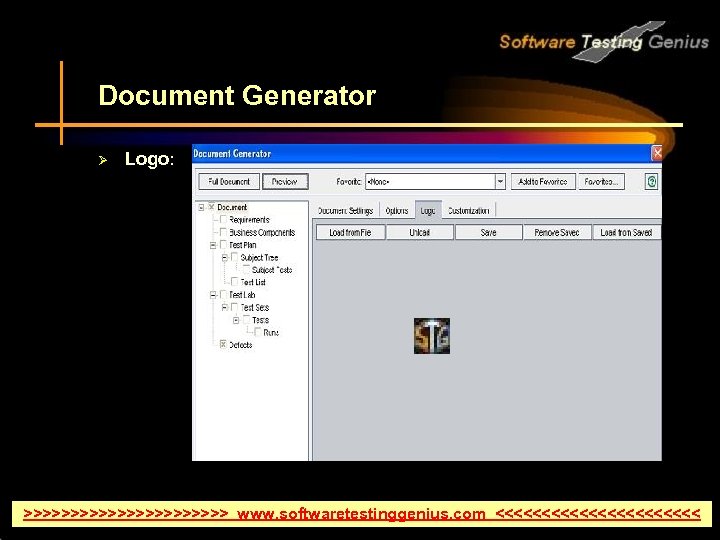This screenshot has width=720, height=540.
Task: Check the Requirements checkbox
Action: 223,219
